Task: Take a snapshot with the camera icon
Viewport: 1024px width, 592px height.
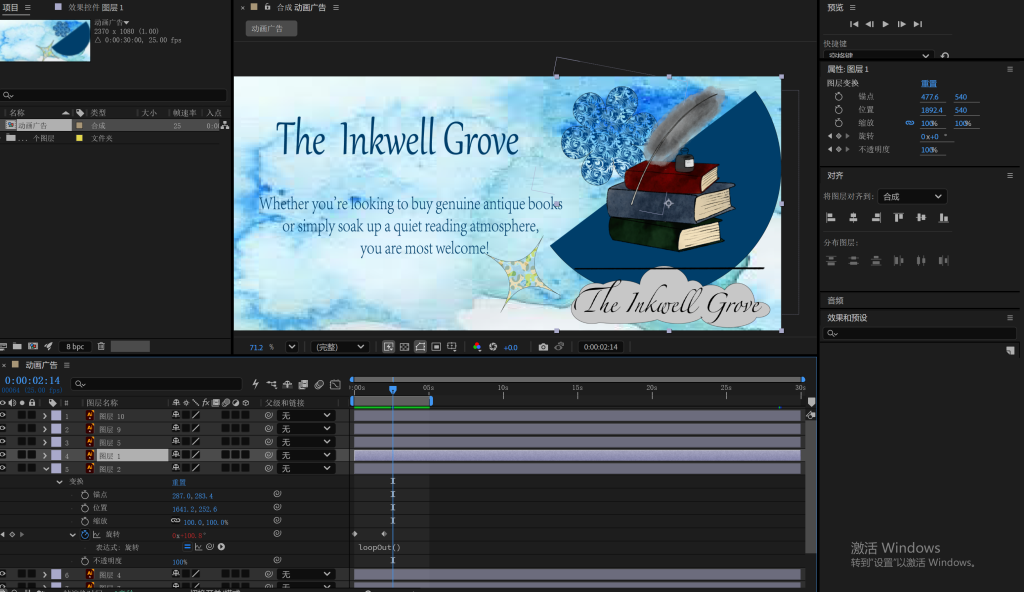Action: tap(543, 347)
